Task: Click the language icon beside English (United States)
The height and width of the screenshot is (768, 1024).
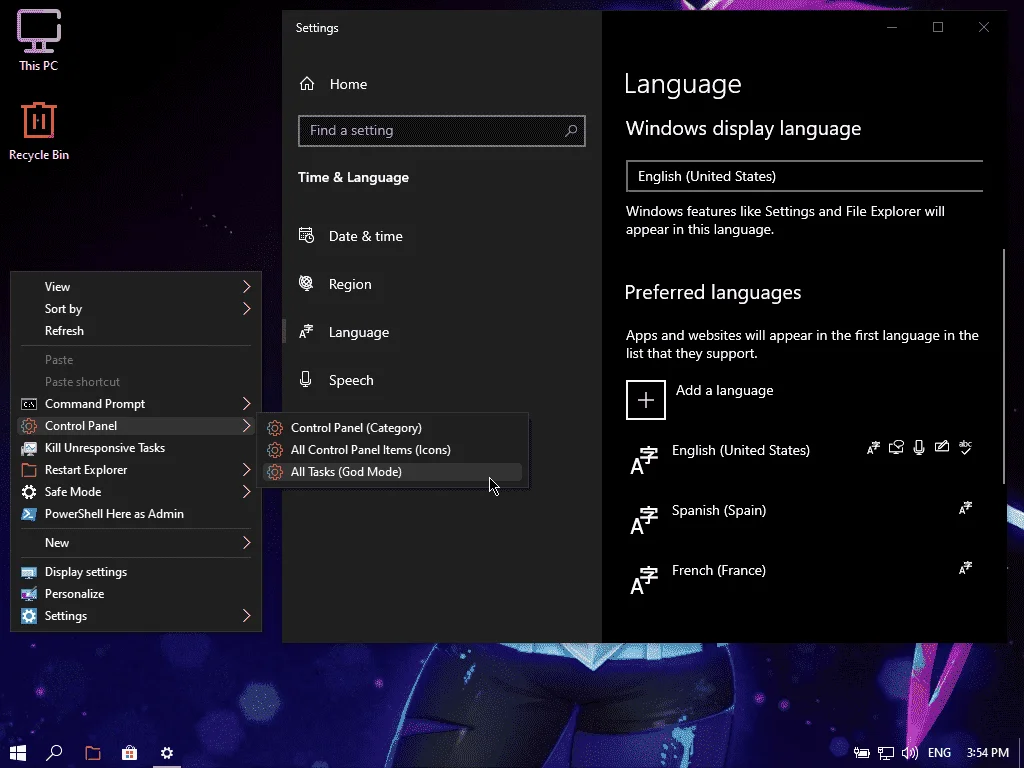Action: (644, 460)
